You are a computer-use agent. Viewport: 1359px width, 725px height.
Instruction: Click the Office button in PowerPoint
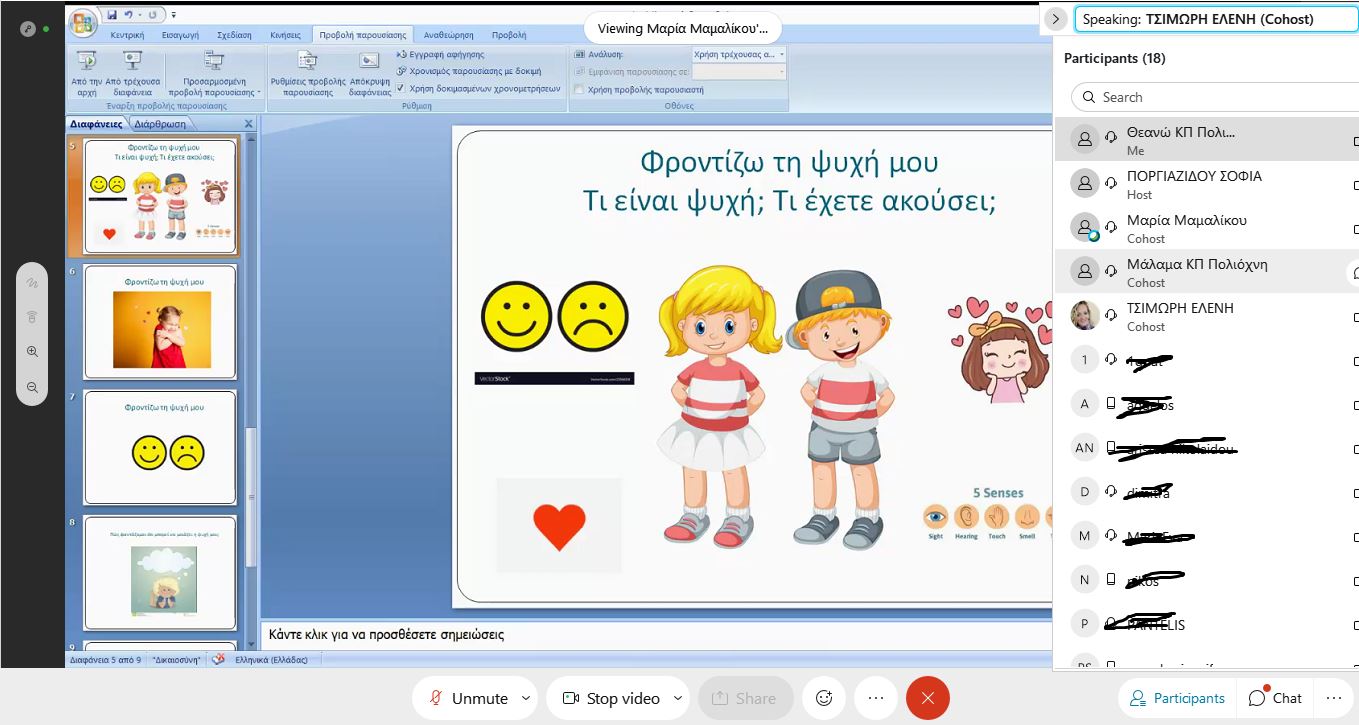click(x=84, y=20)
